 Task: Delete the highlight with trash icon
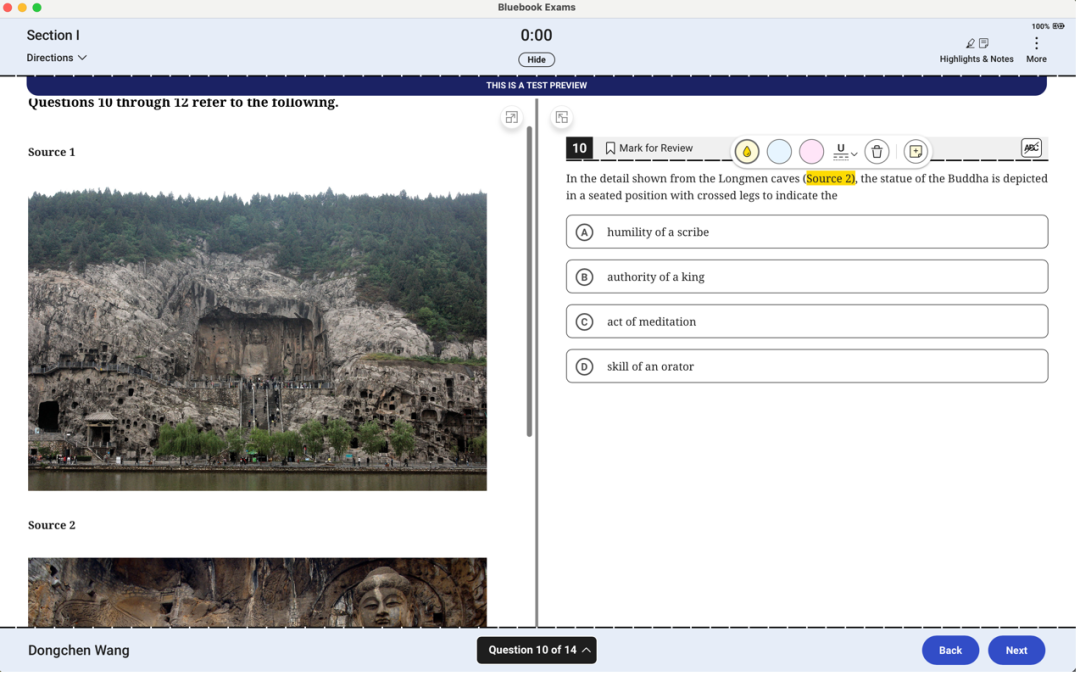(x=877, y=152)
